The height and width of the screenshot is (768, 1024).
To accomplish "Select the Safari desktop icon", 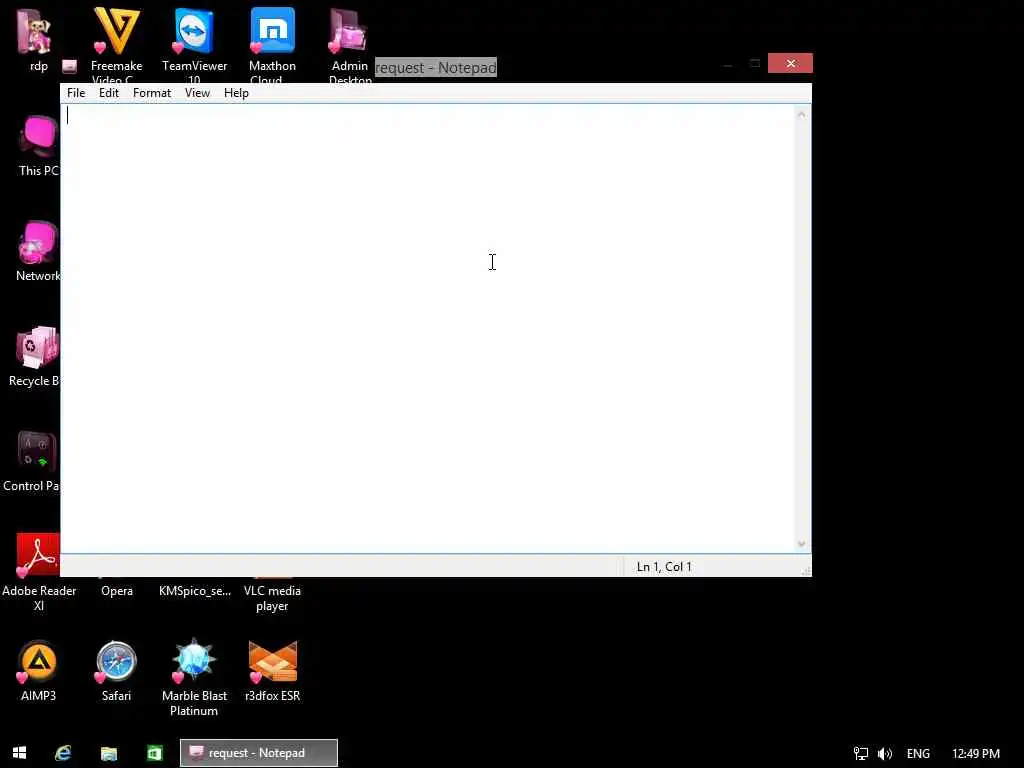I will pos(116,670).
